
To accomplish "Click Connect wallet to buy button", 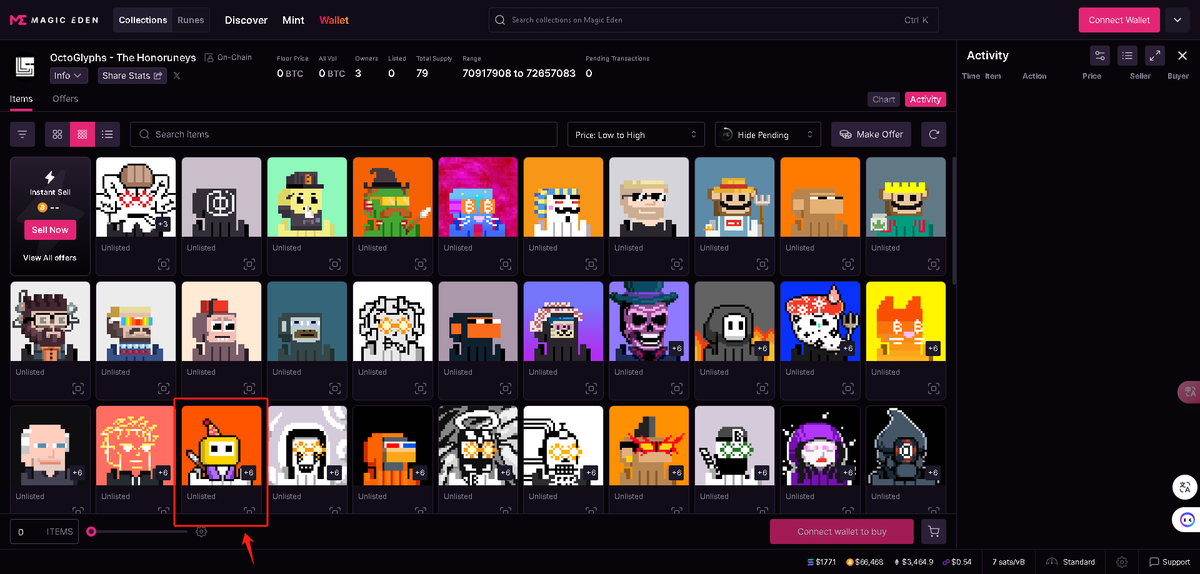I will 841,532.
